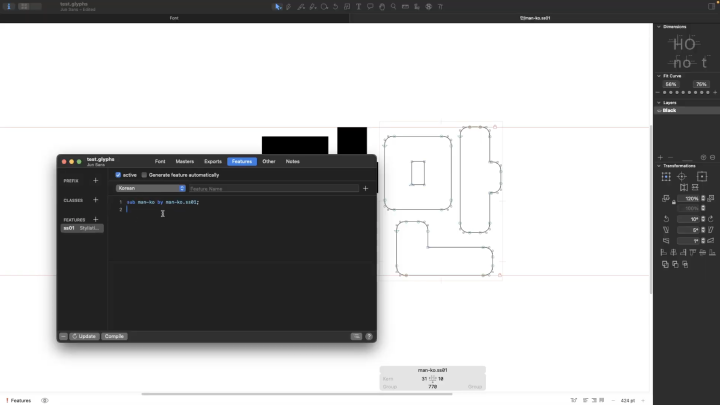Click the 56% Fit Curve field
Image resolution: width=720 pixels, height=405 pixels.
pos(671,84)
